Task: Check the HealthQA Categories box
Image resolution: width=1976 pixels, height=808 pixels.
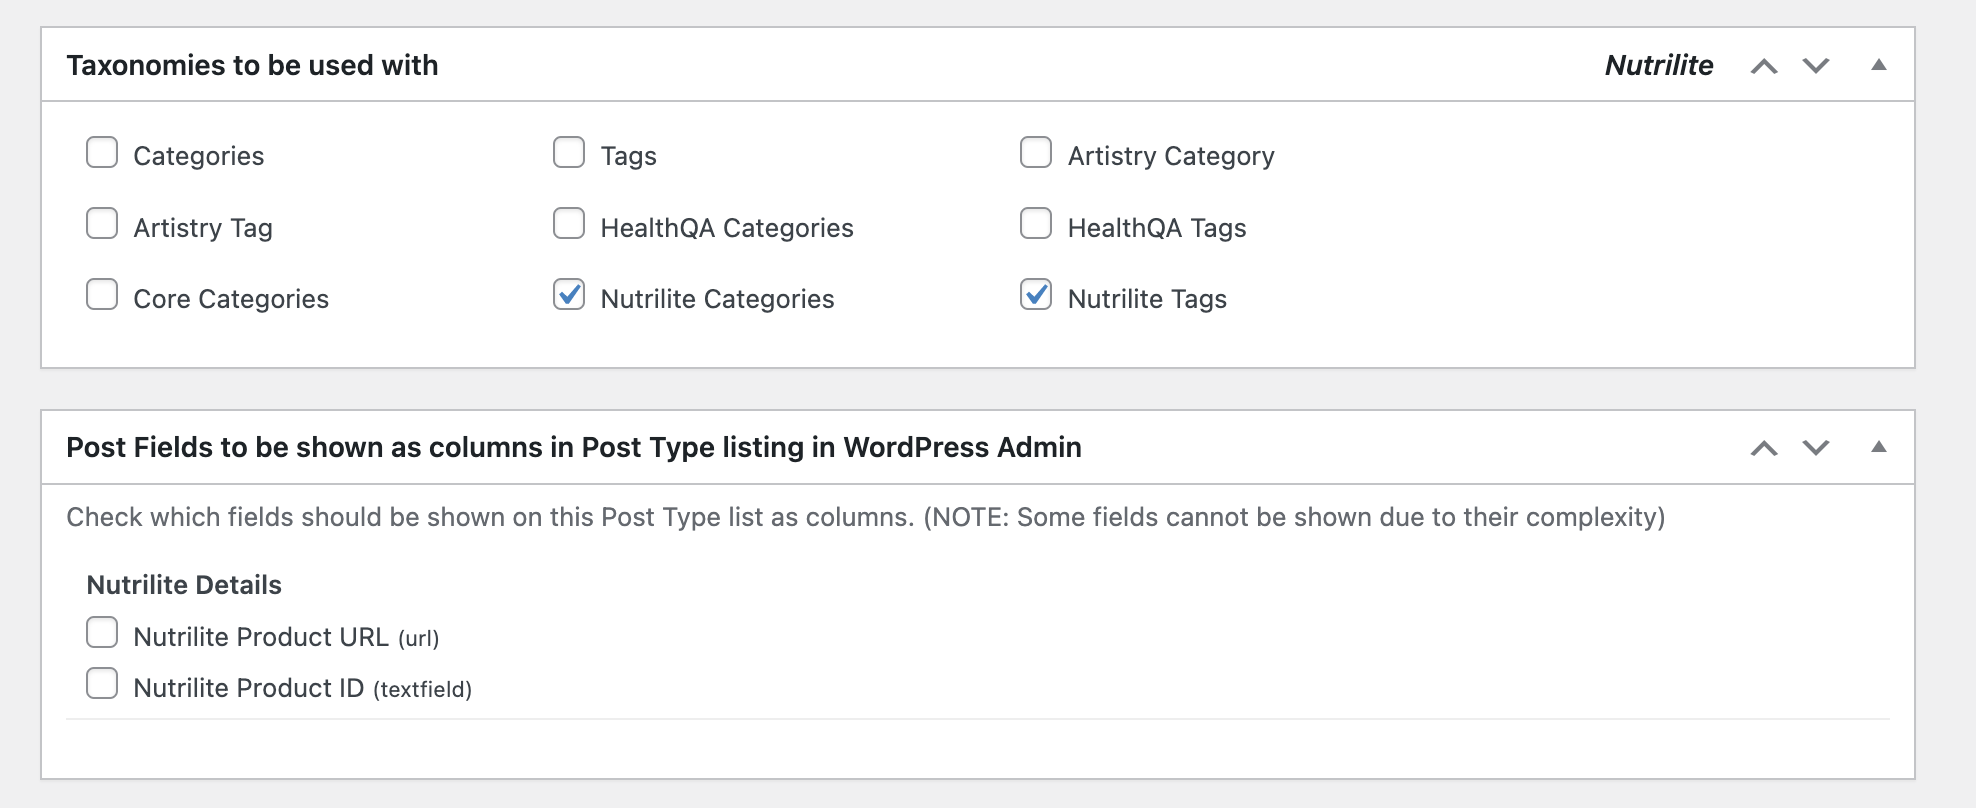Action: click(x=569, y=223)
